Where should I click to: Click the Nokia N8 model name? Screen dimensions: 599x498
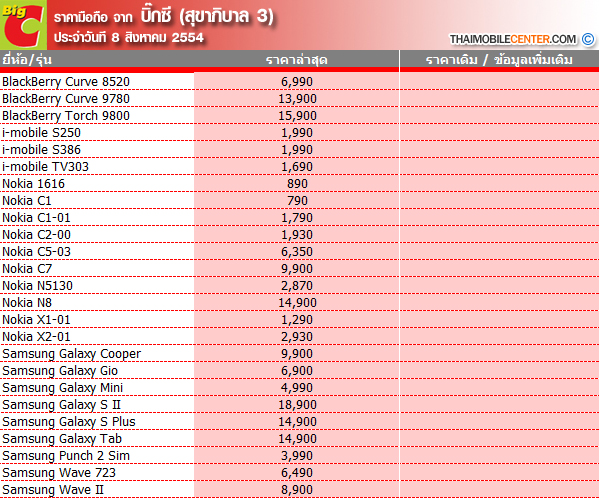tap(27, 303)
